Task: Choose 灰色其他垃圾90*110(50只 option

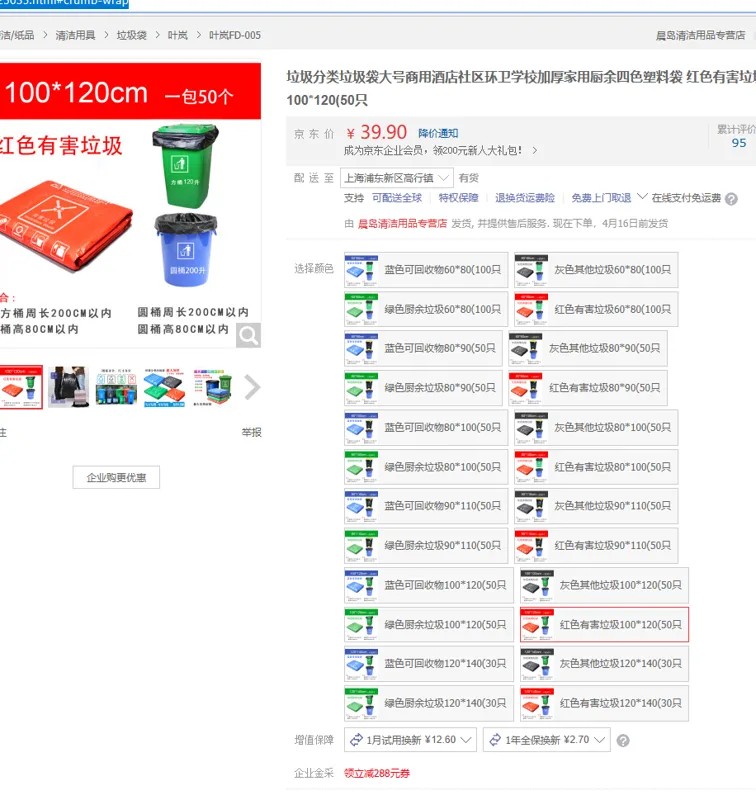Action: tap(596, 506)
